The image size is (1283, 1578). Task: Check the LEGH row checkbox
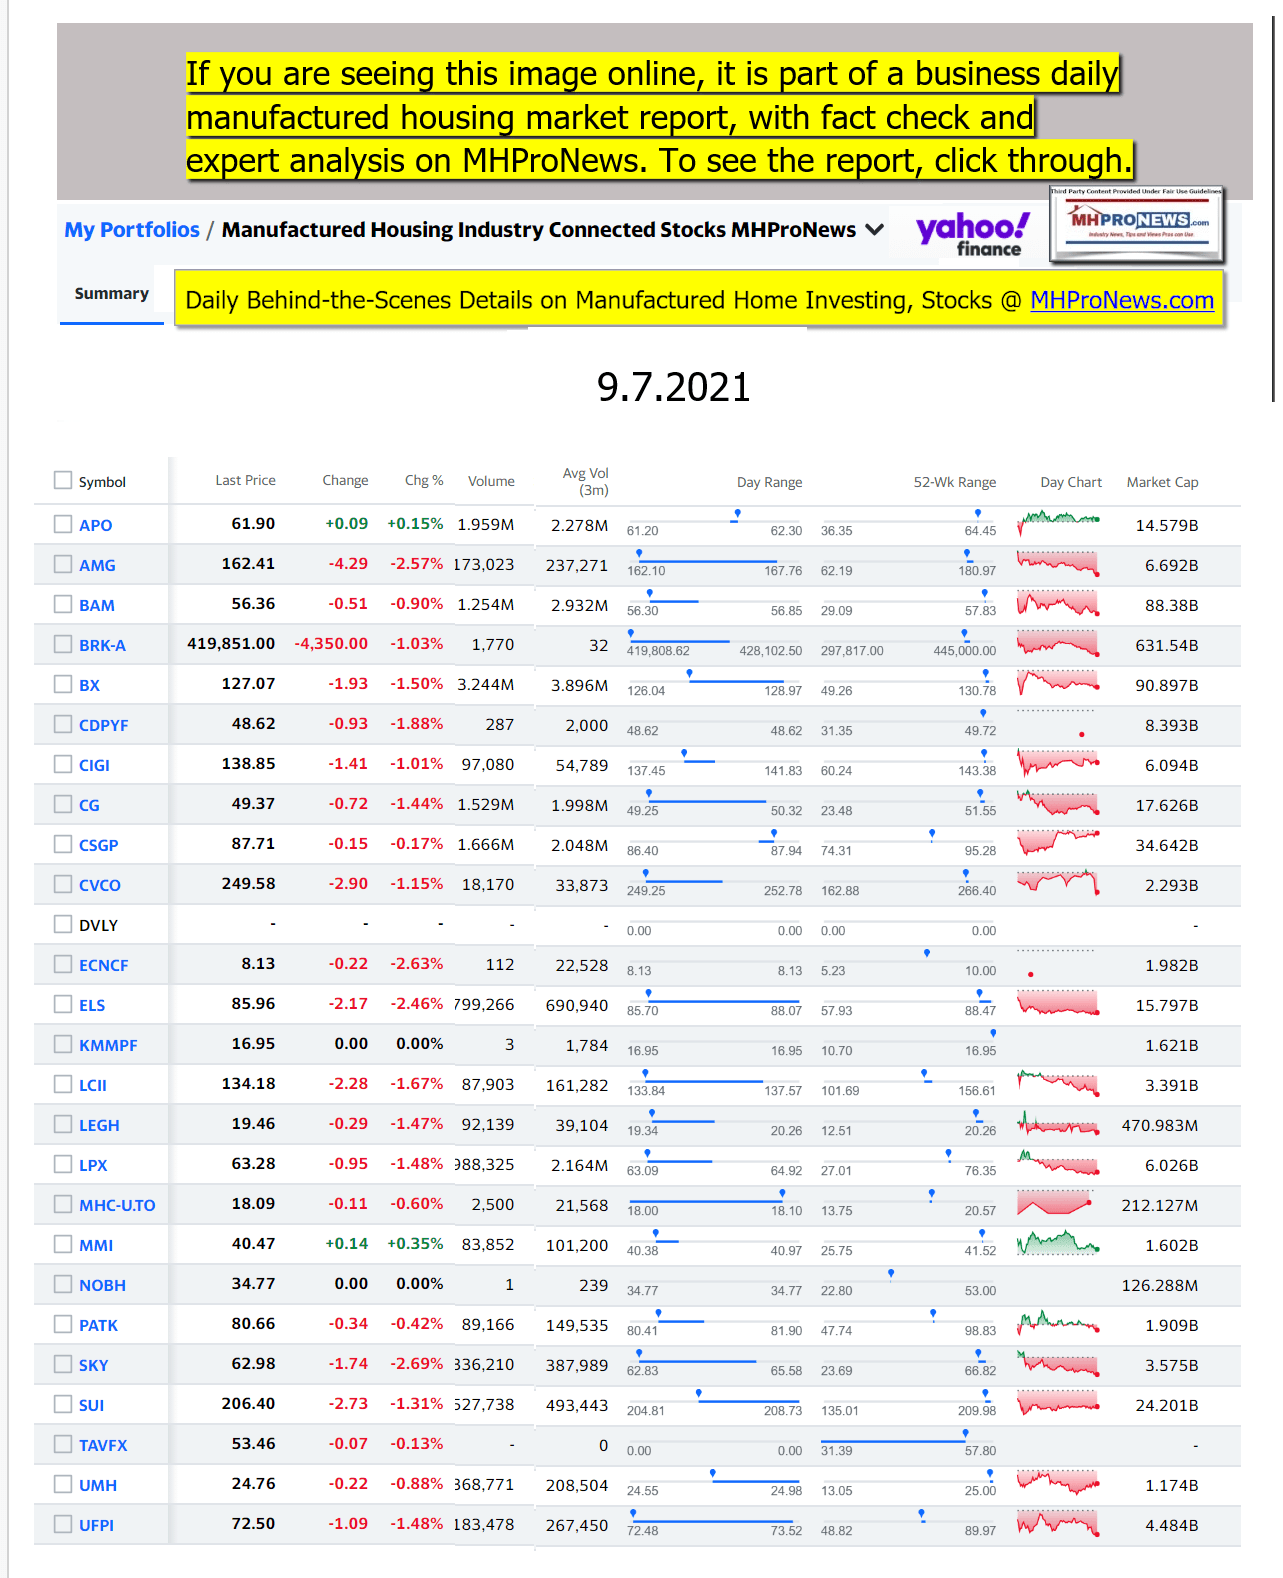click(63, 1124)
